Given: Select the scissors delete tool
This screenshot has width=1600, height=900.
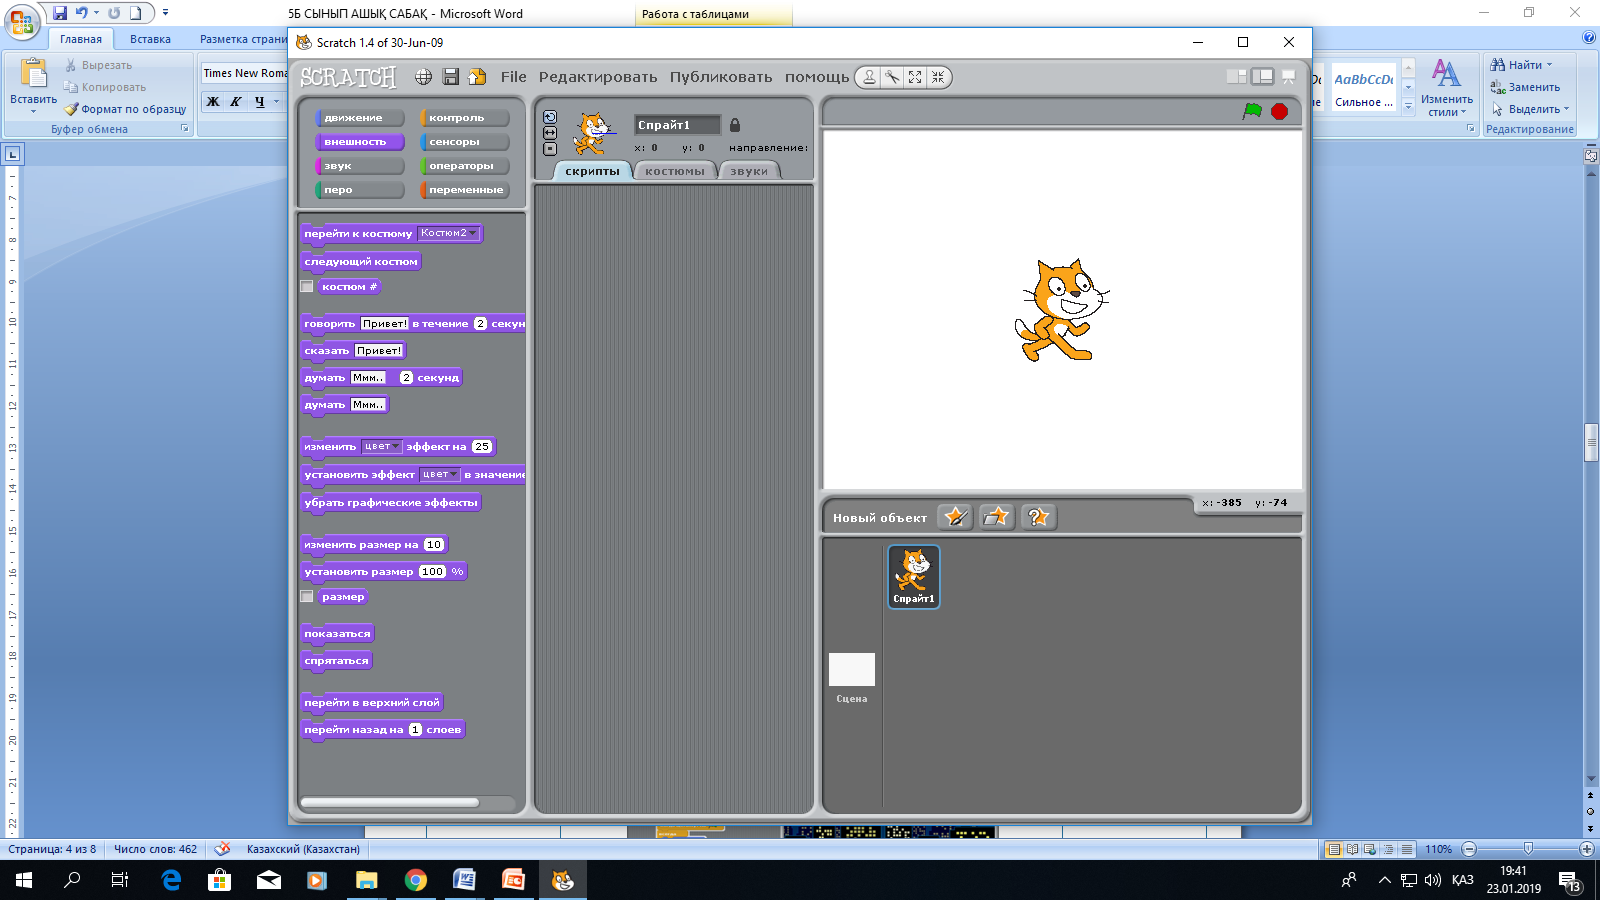Looking at the screenshot, I should [x=892, y=77].
